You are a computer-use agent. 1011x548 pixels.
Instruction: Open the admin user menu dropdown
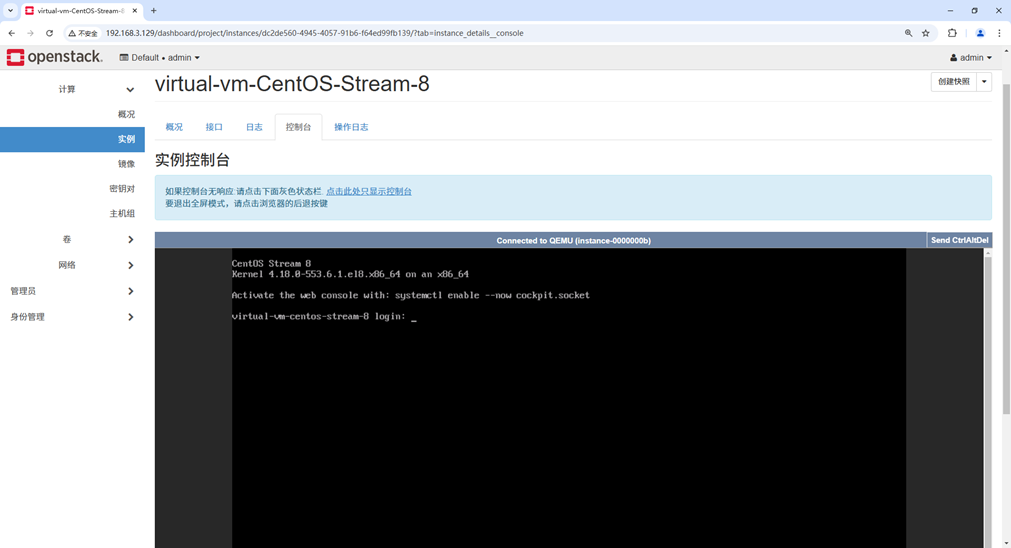pyautogui.click(x=970, y=57)
